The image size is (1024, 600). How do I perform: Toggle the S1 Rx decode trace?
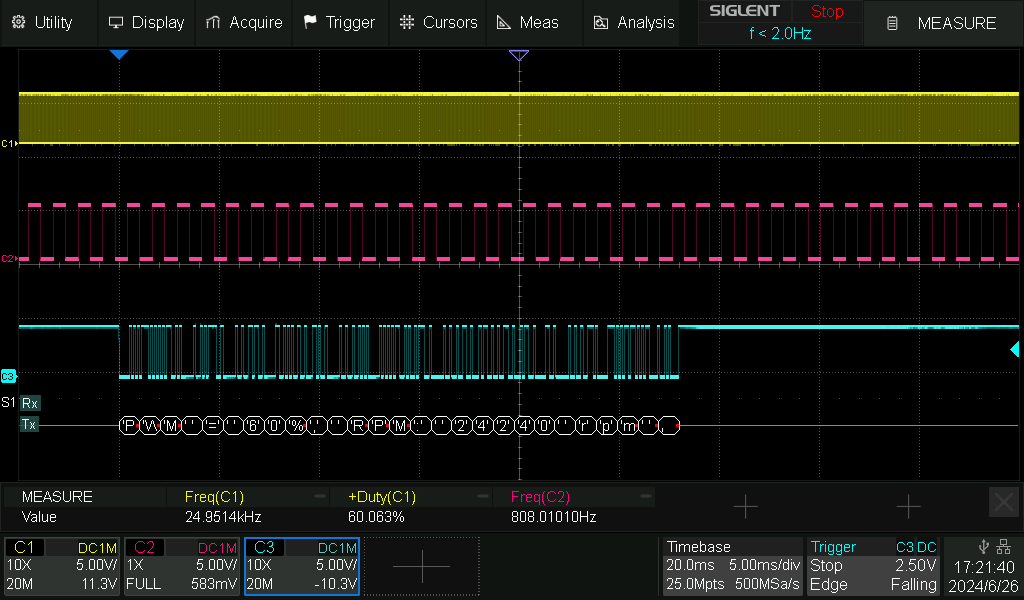point(29,403)
